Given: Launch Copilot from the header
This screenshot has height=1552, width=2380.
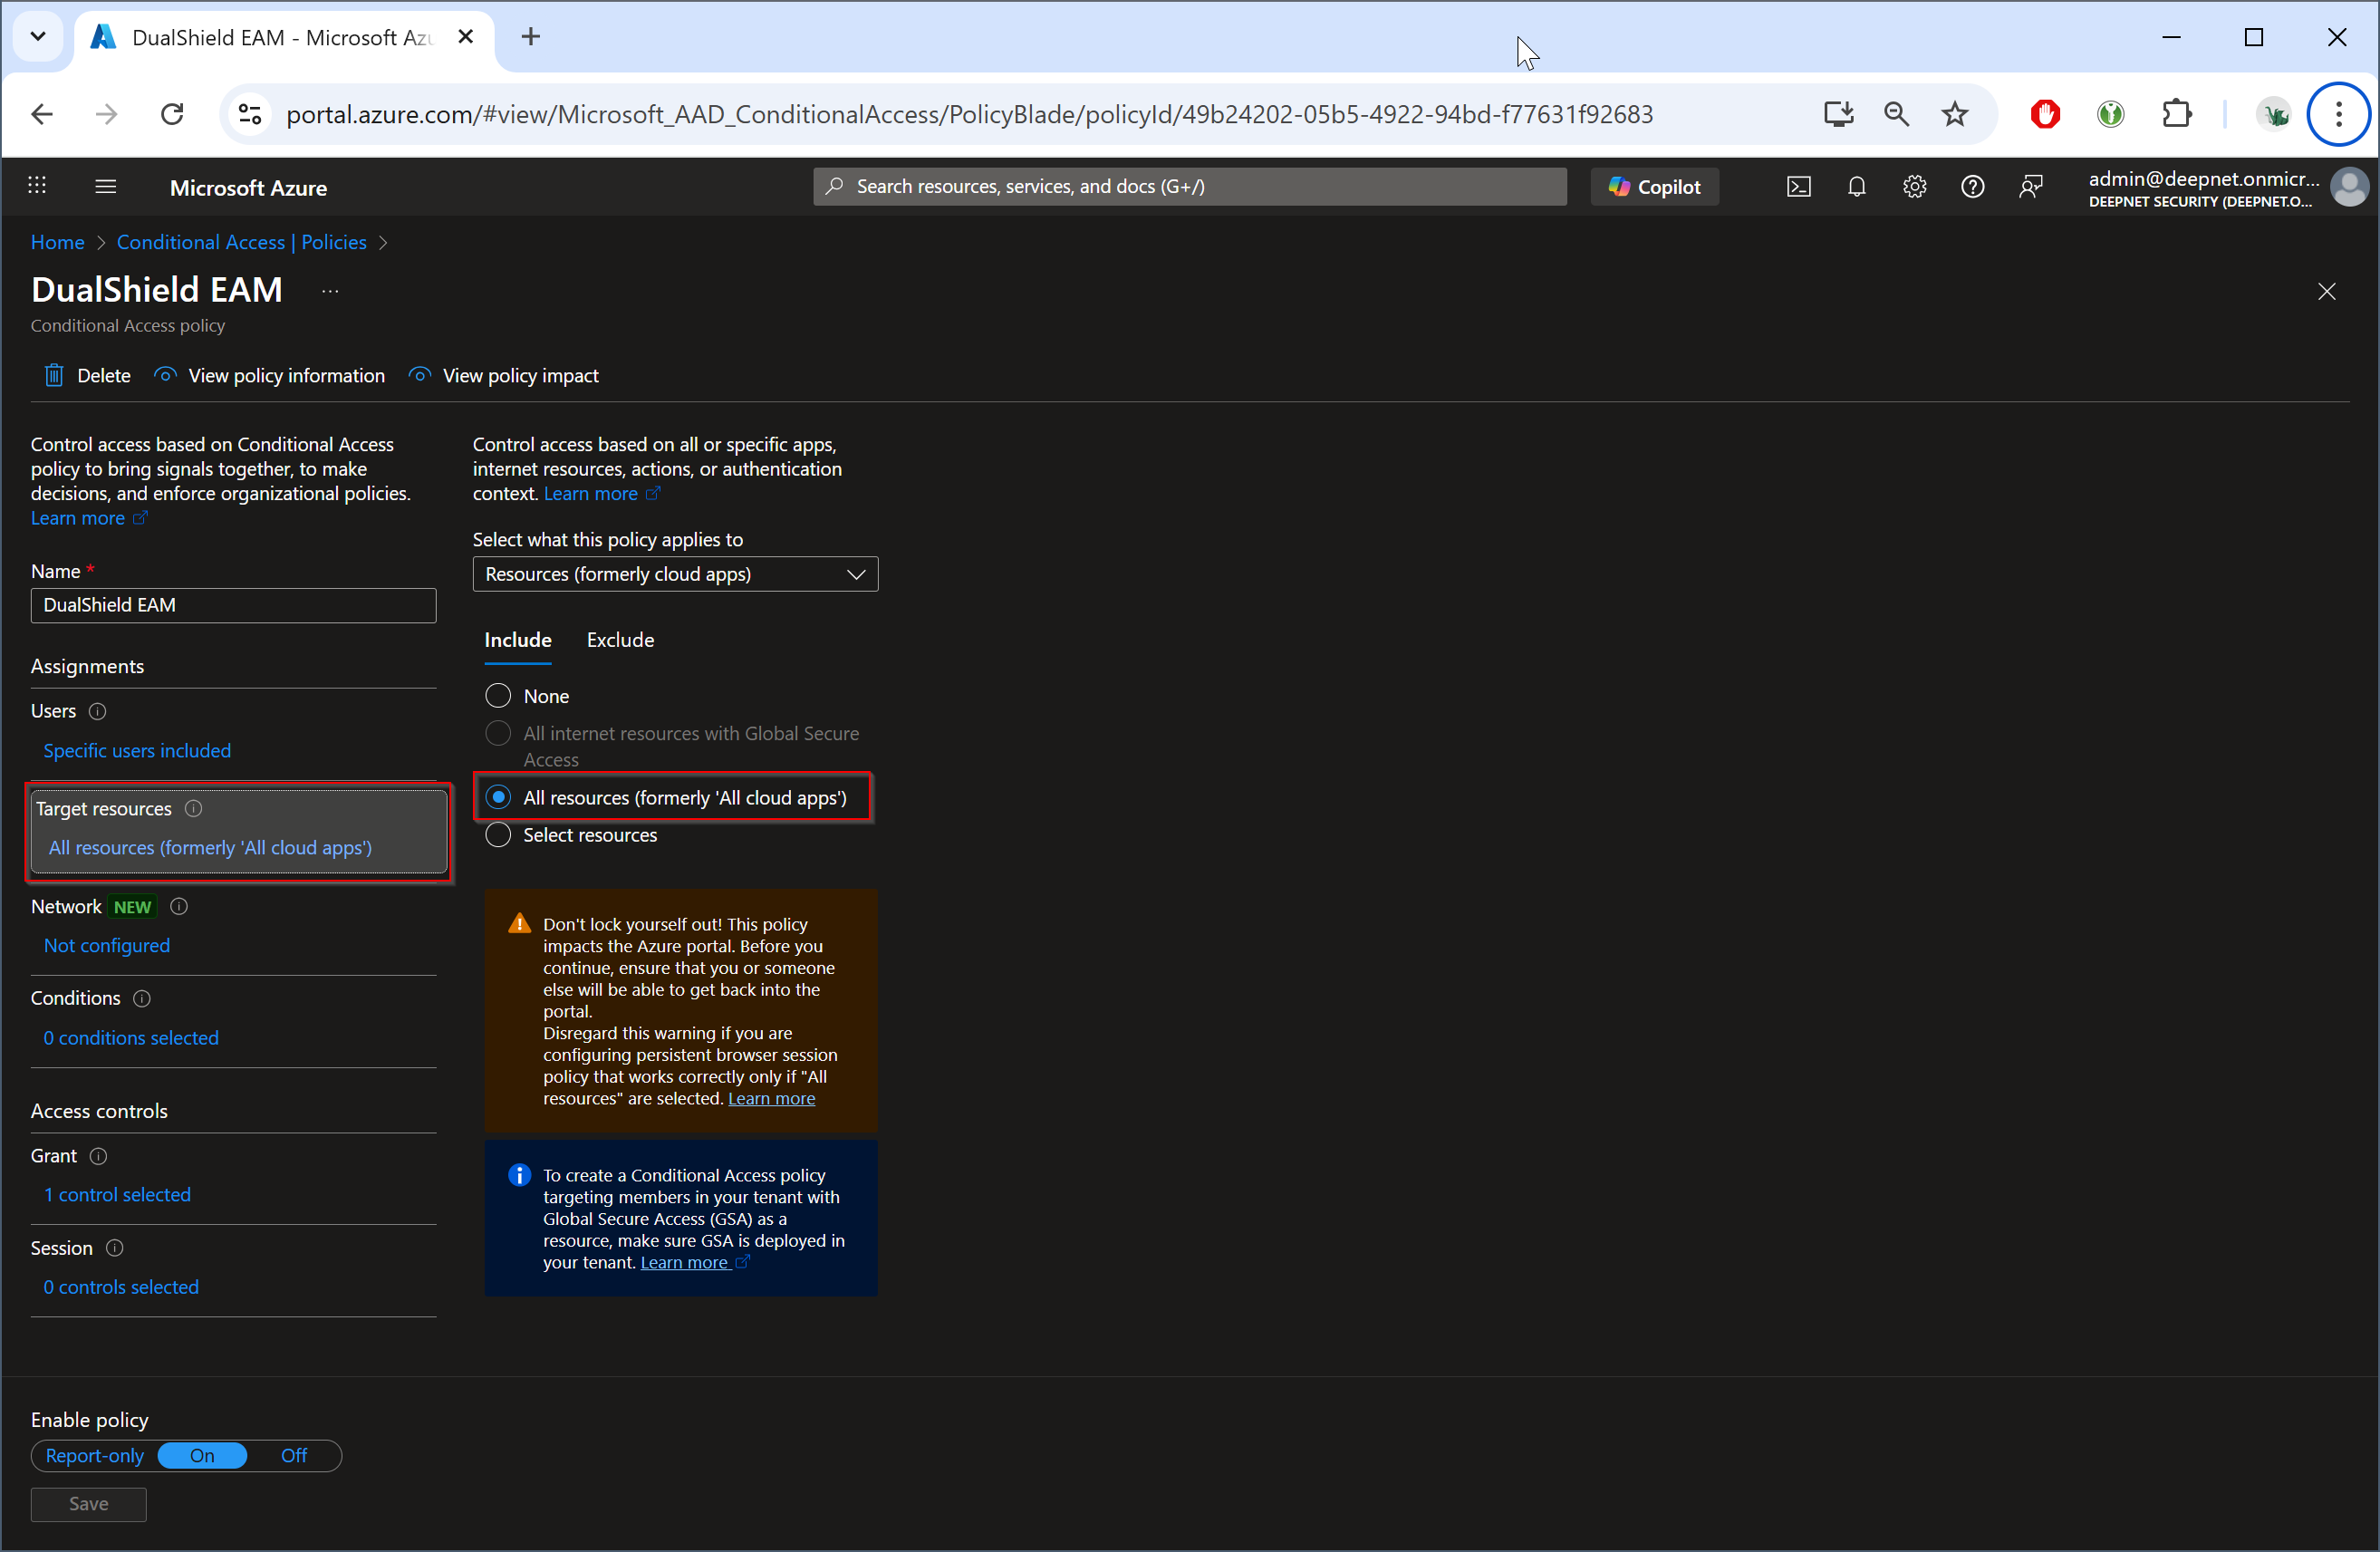Looking at the screenshot, I should [1654, 187].
